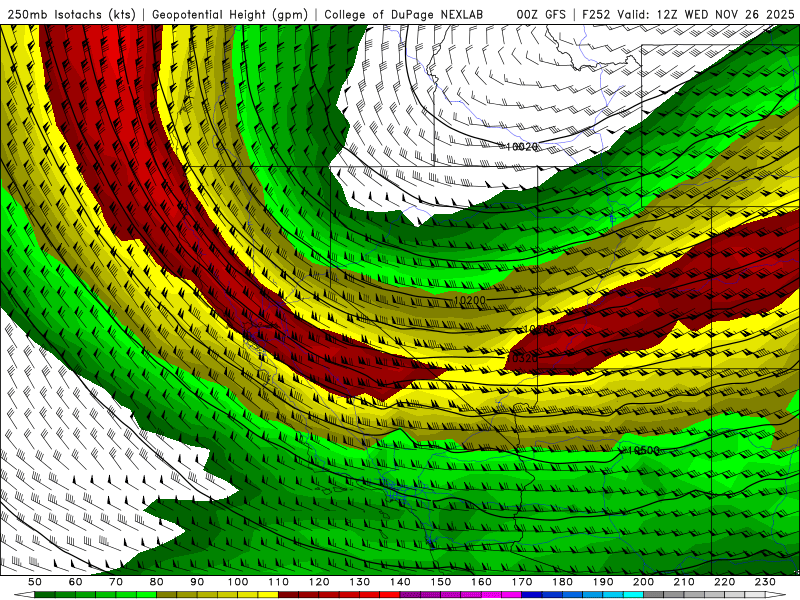Click the 70 knot legend label
This screenshot has width=800, height=600.
[116, 582]
